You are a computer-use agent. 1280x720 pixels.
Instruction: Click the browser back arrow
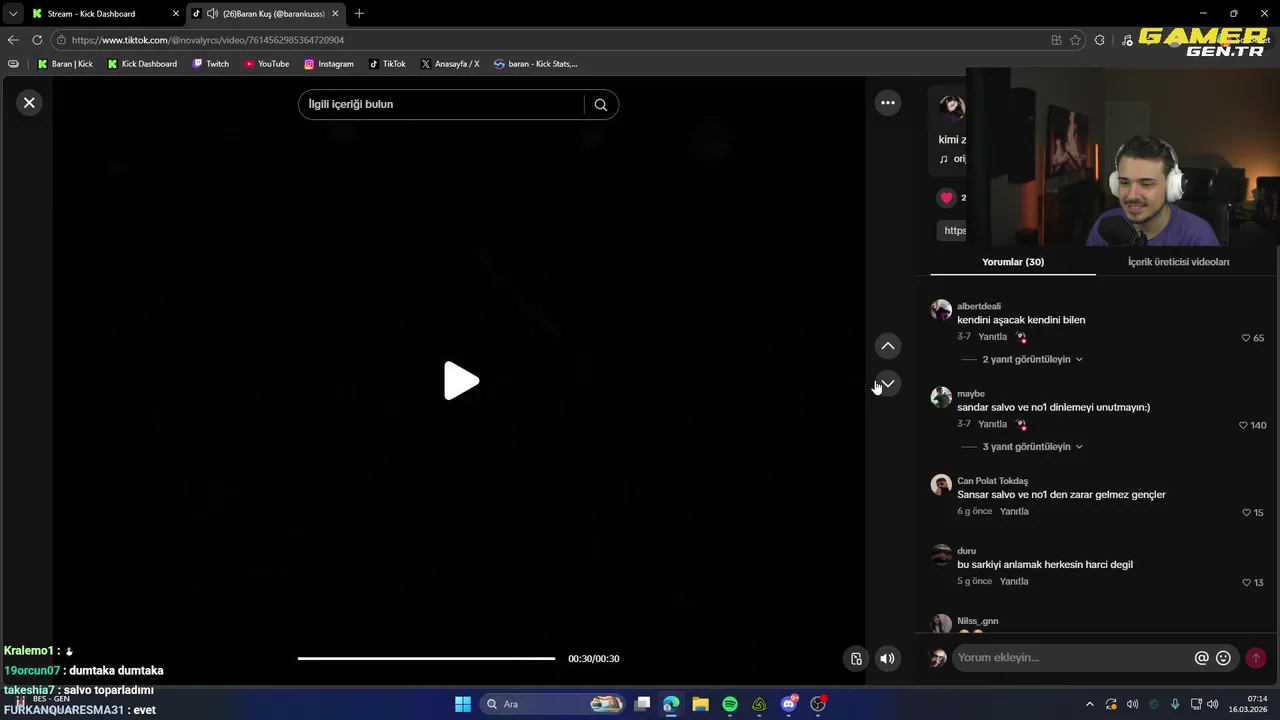pos(13,40)
